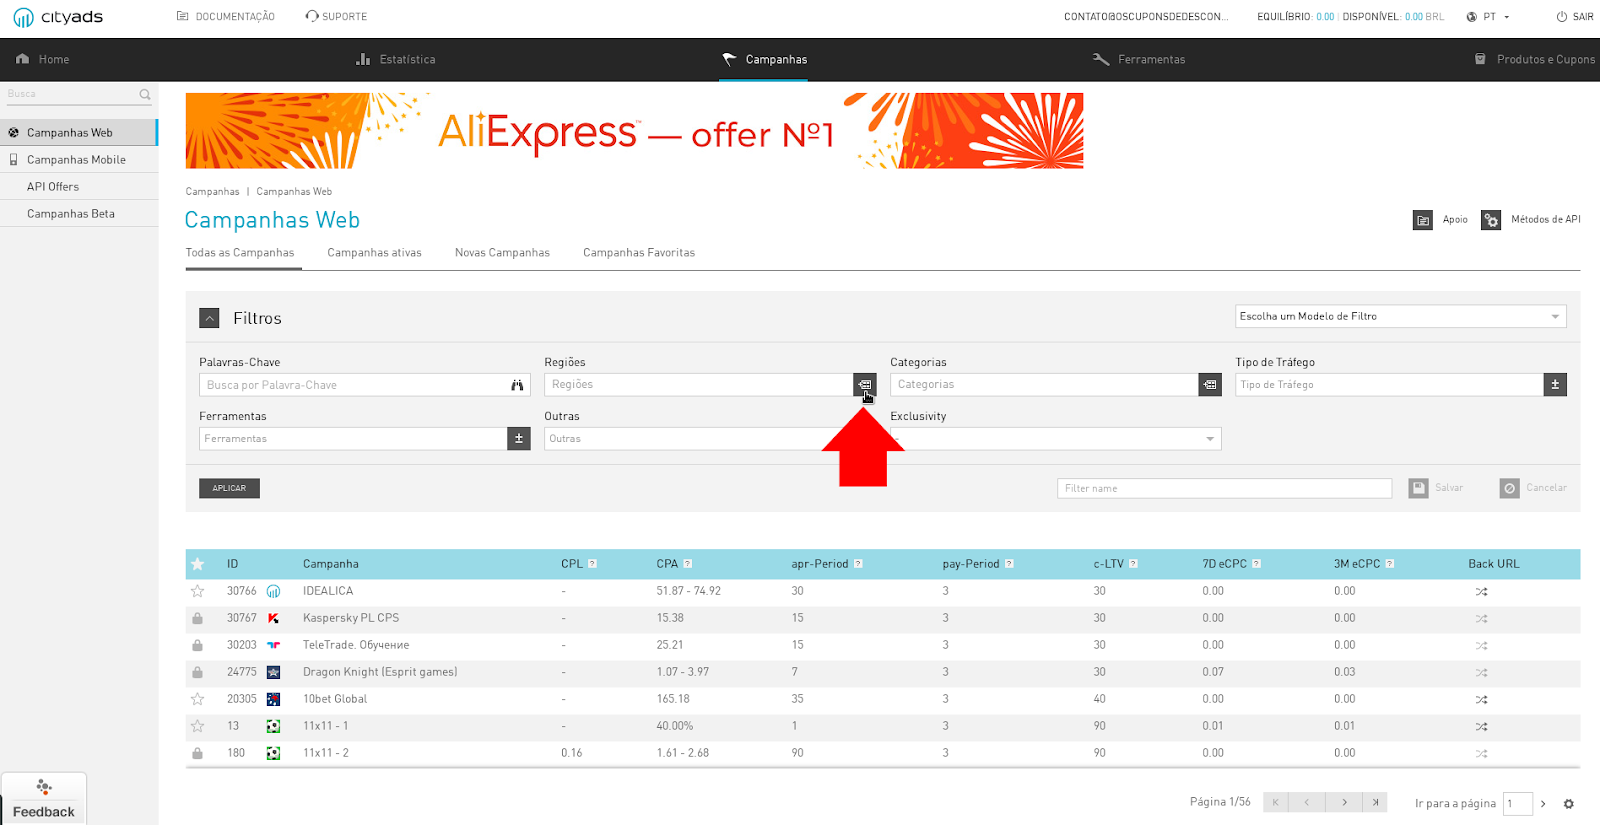Viewport: 1600px width, 825px height.
Task: Switch to Campanhas ativas tab
Action: point(374,252)
